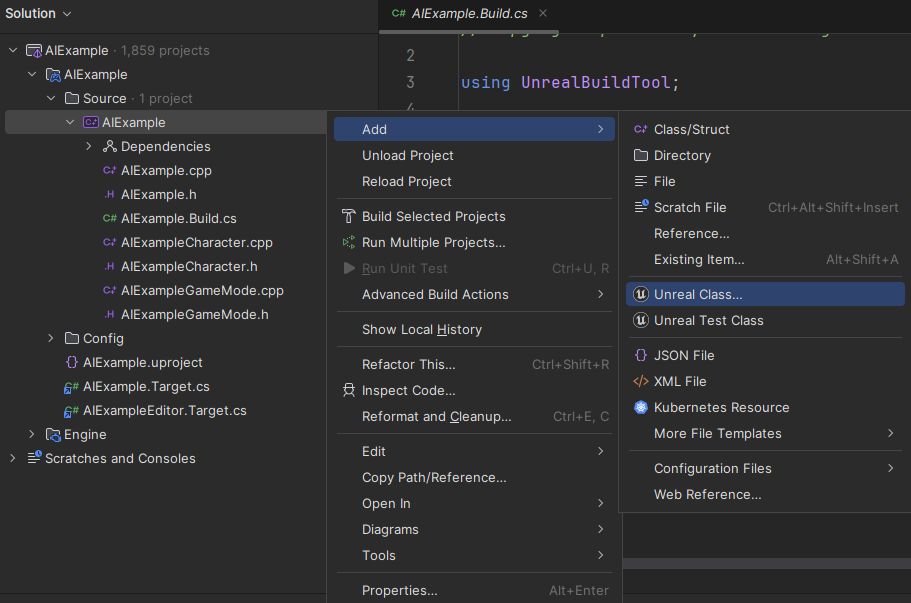Click the XML File icon
Viewport: 911px width, 603px height.
tap(641, 381)
